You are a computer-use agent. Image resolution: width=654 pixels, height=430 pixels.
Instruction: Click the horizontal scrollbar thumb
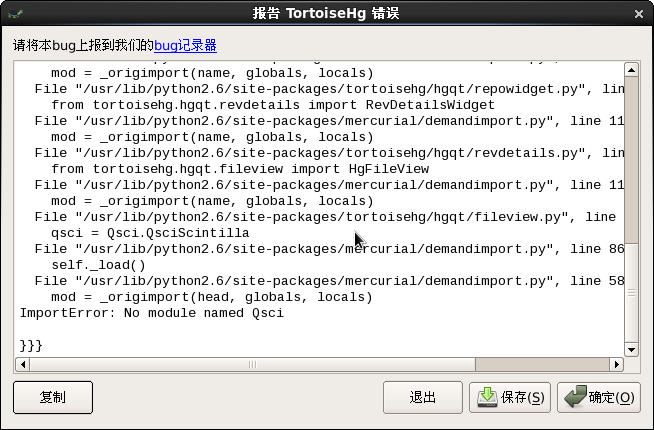253,365
